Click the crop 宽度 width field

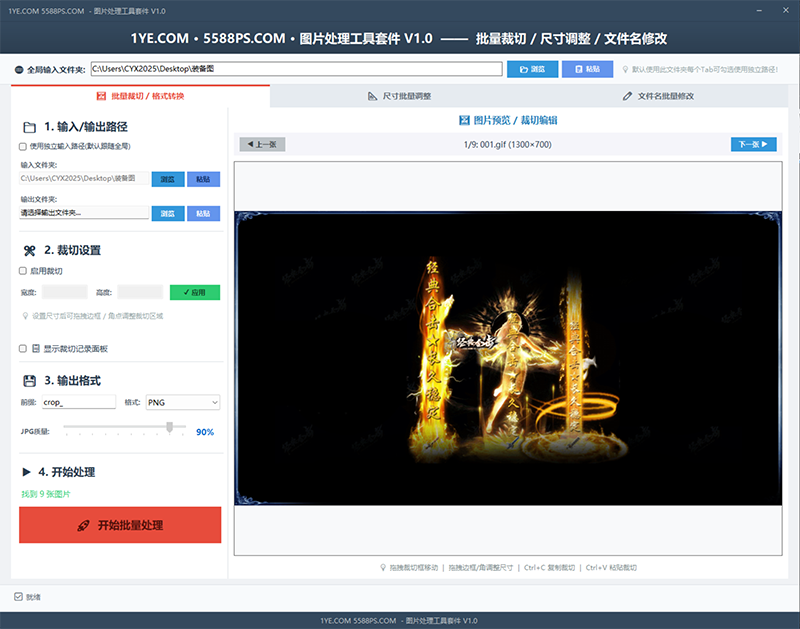(65, 292)
